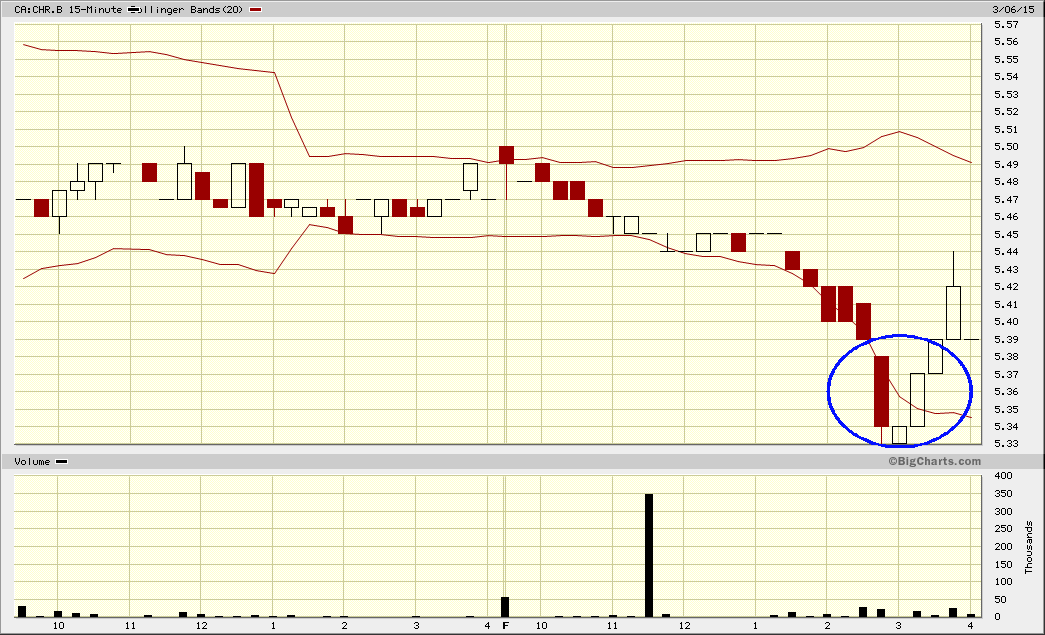
Task: Click the 350 volume axis label
Action: 1003,494
